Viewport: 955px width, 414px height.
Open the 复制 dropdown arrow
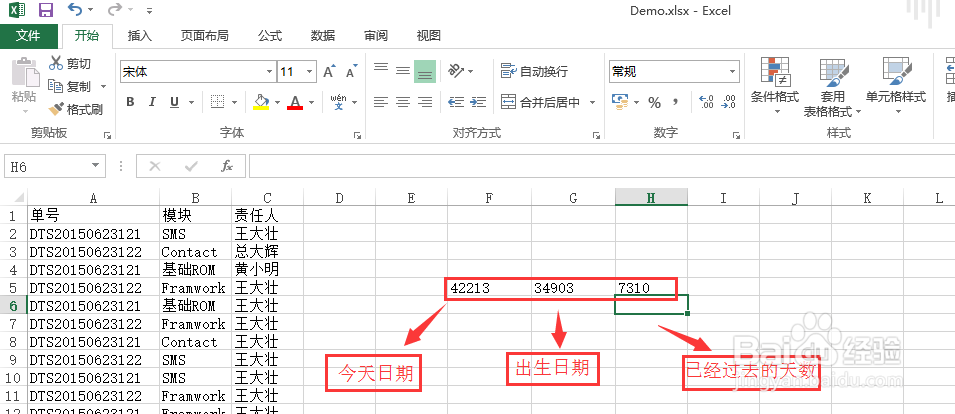(103, 87)
